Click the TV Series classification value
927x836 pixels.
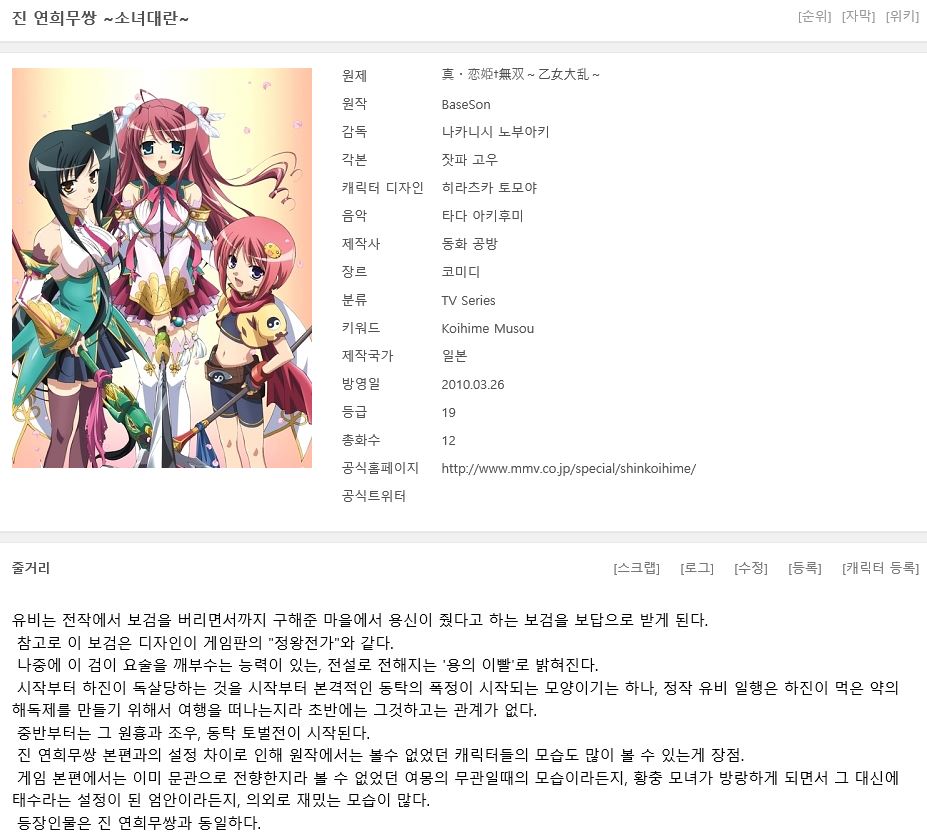(x=468, y=300)
